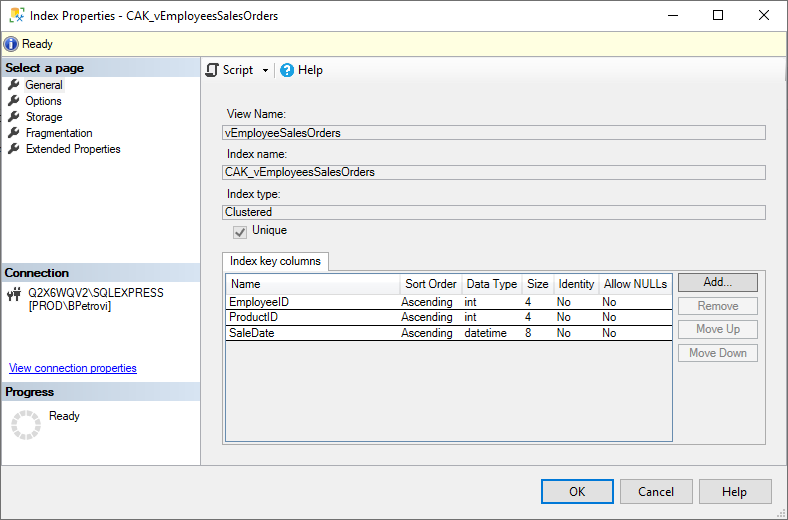Click the View Name field

click(494, 133)
